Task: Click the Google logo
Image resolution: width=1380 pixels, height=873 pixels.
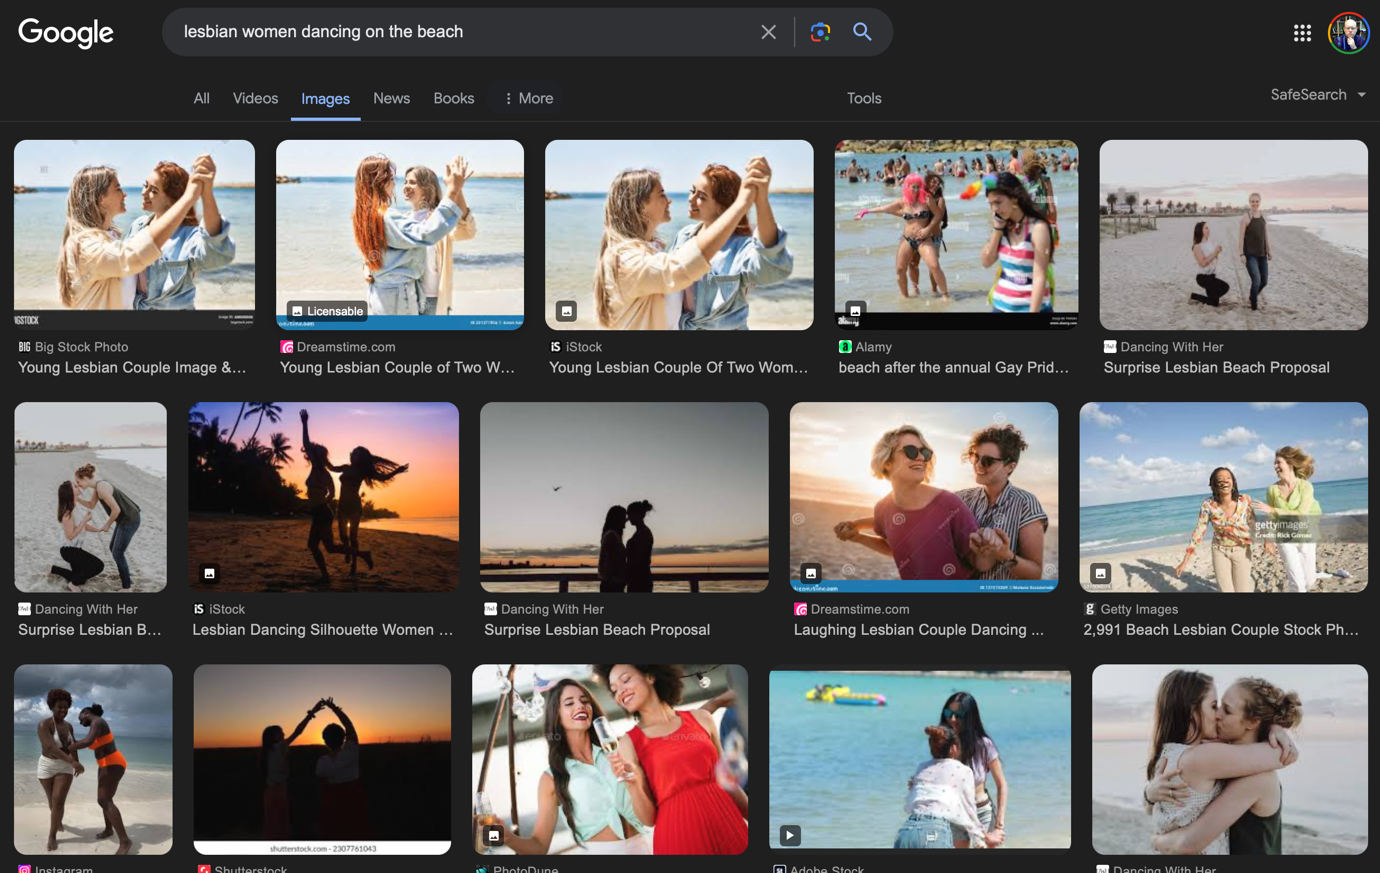Action: click(x=65, y=33)
